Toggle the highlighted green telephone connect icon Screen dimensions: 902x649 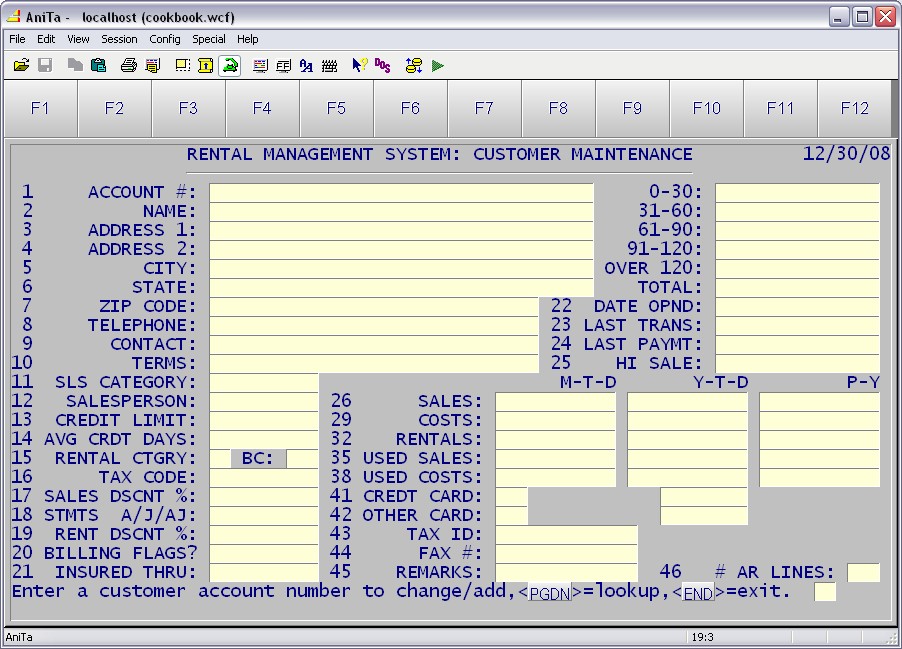point(230,66)
